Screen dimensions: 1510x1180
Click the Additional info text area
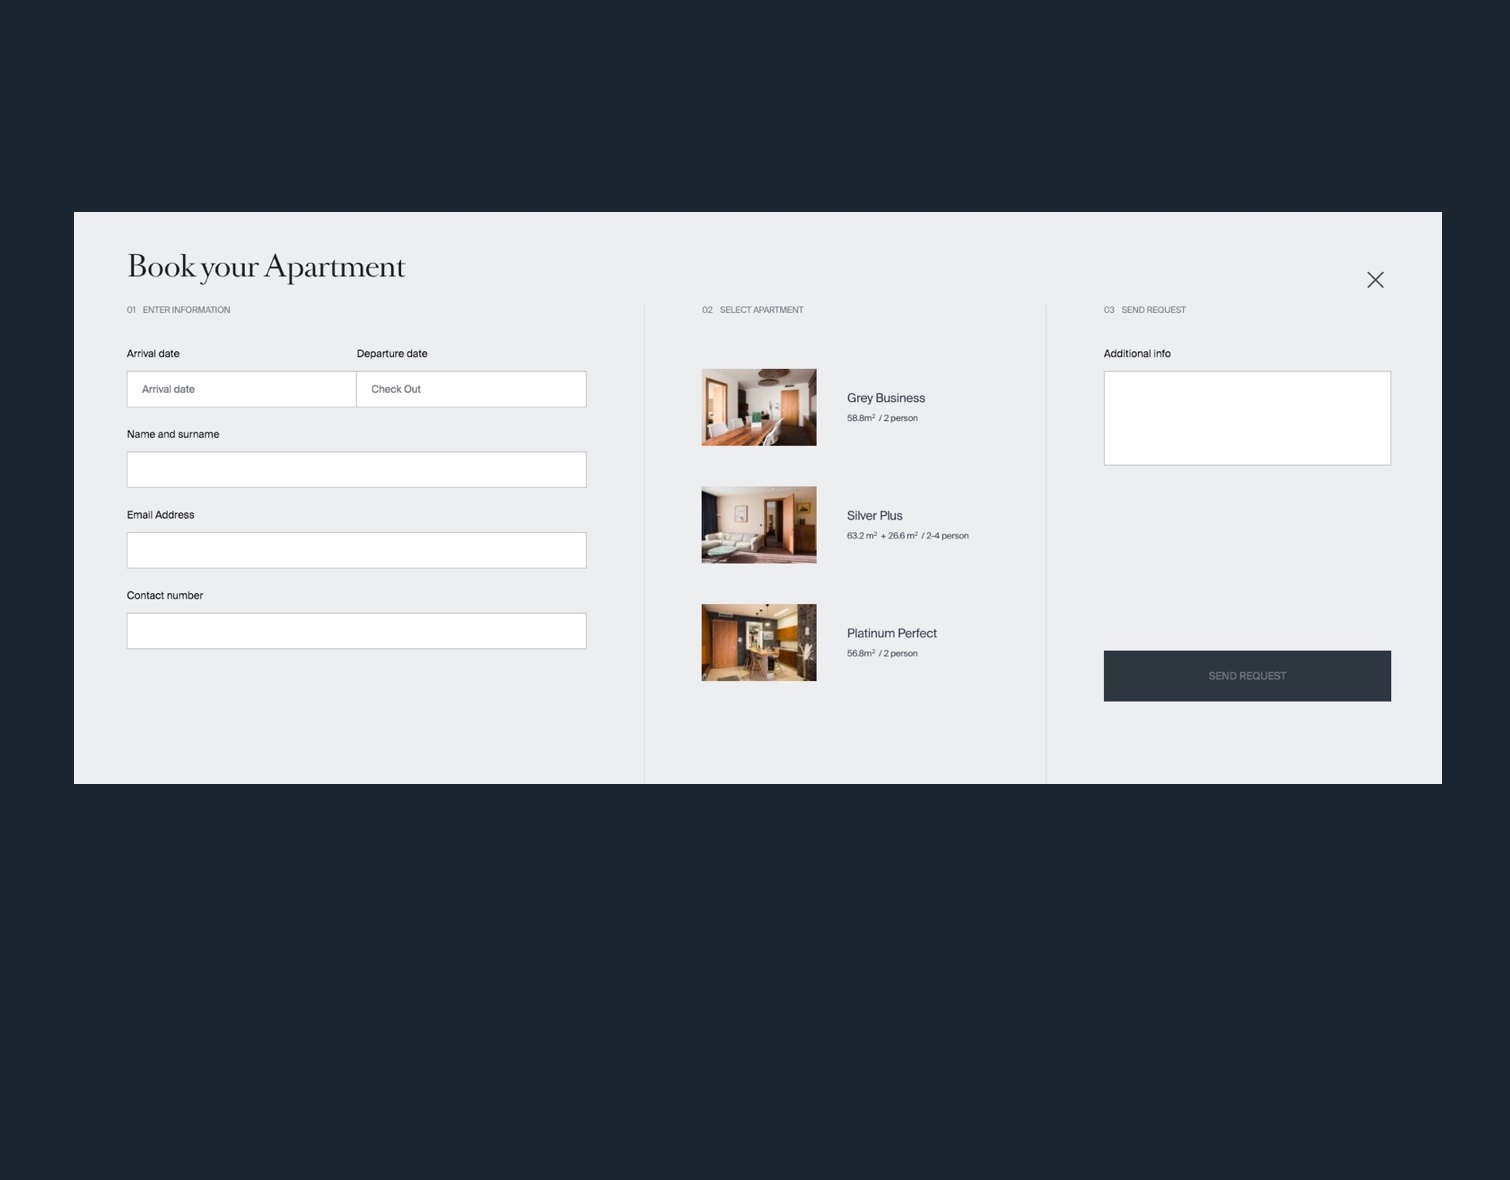click(x=1246, y=418)
